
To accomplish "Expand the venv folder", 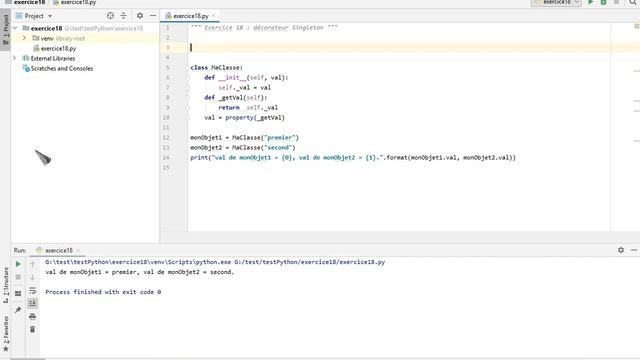I will click(24, 38).
